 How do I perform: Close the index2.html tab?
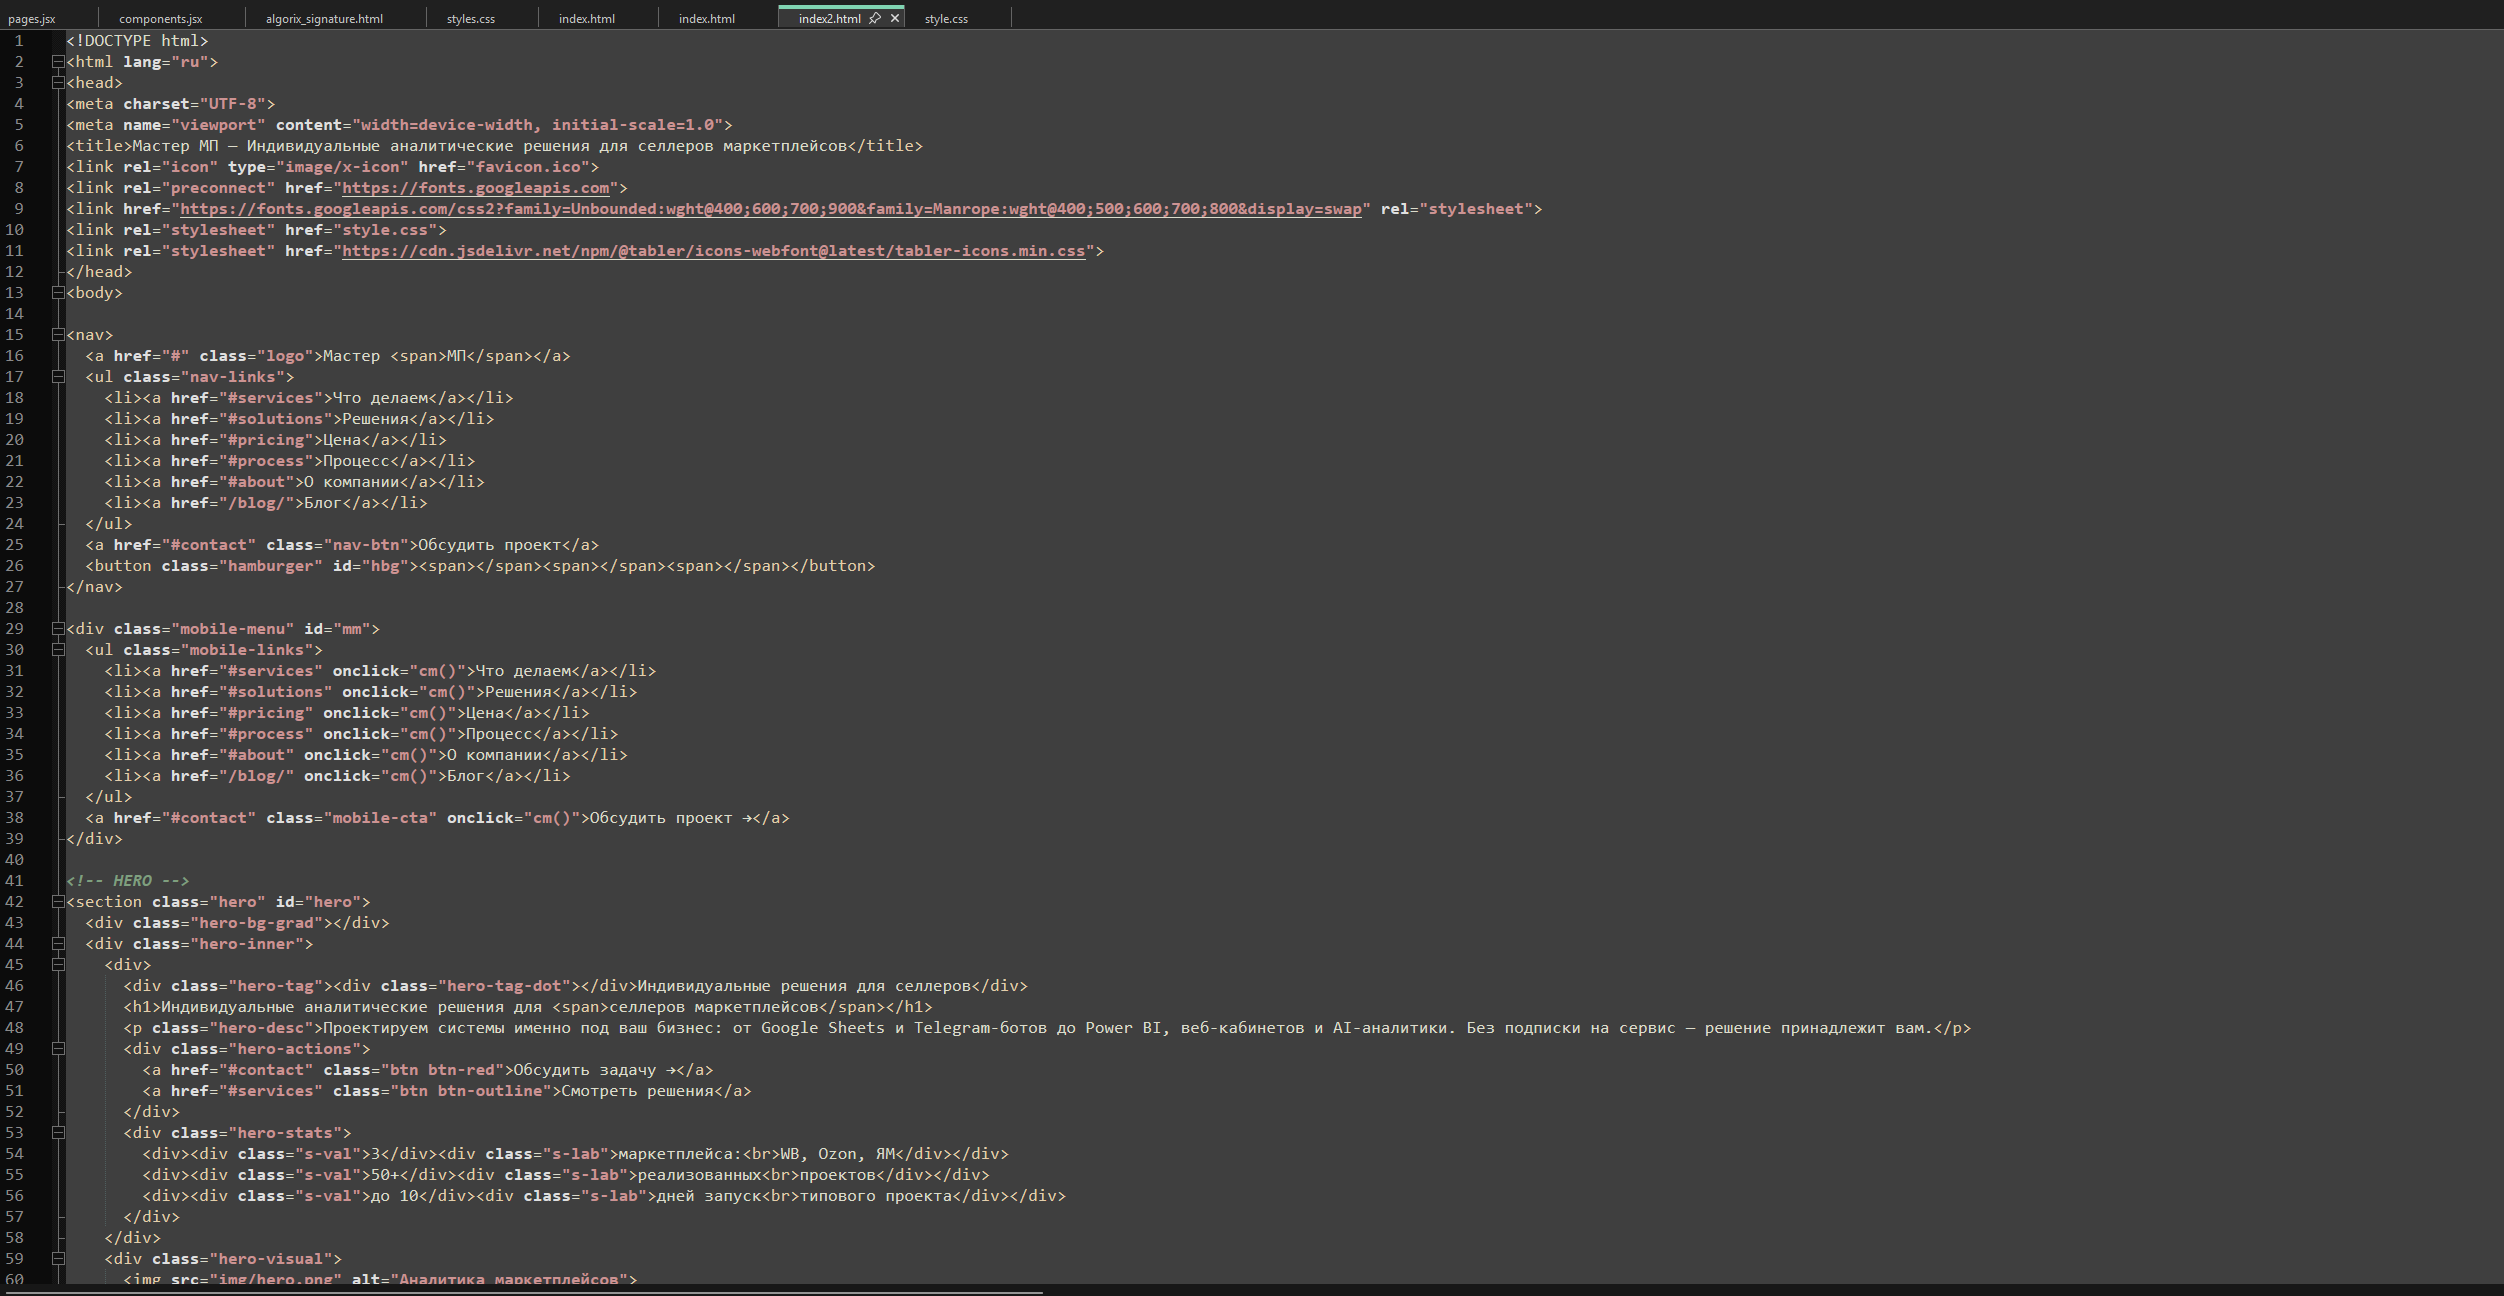coord(895,18)
